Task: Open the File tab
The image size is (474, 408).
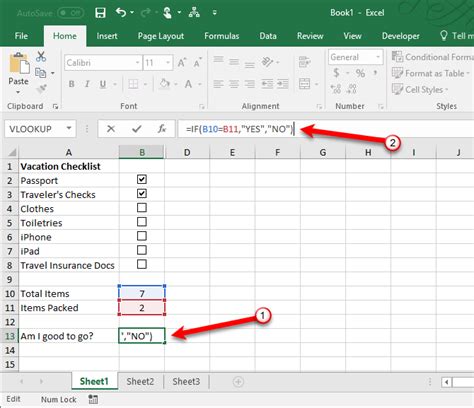Action: coord(21,36)
